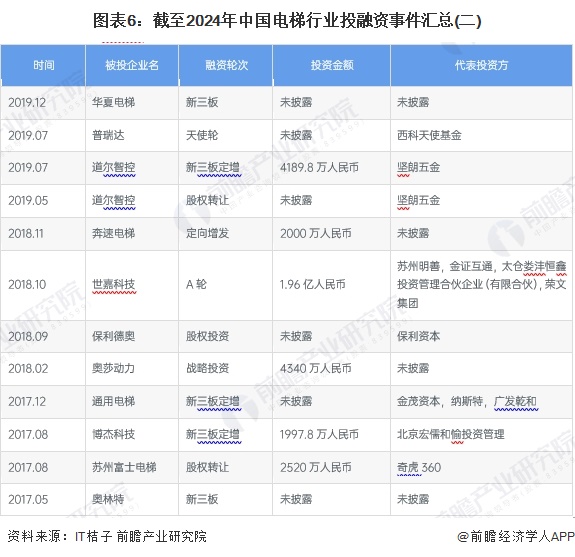
Task: Select the 被投企业名 column header
Action: click(x=132, y=65)
